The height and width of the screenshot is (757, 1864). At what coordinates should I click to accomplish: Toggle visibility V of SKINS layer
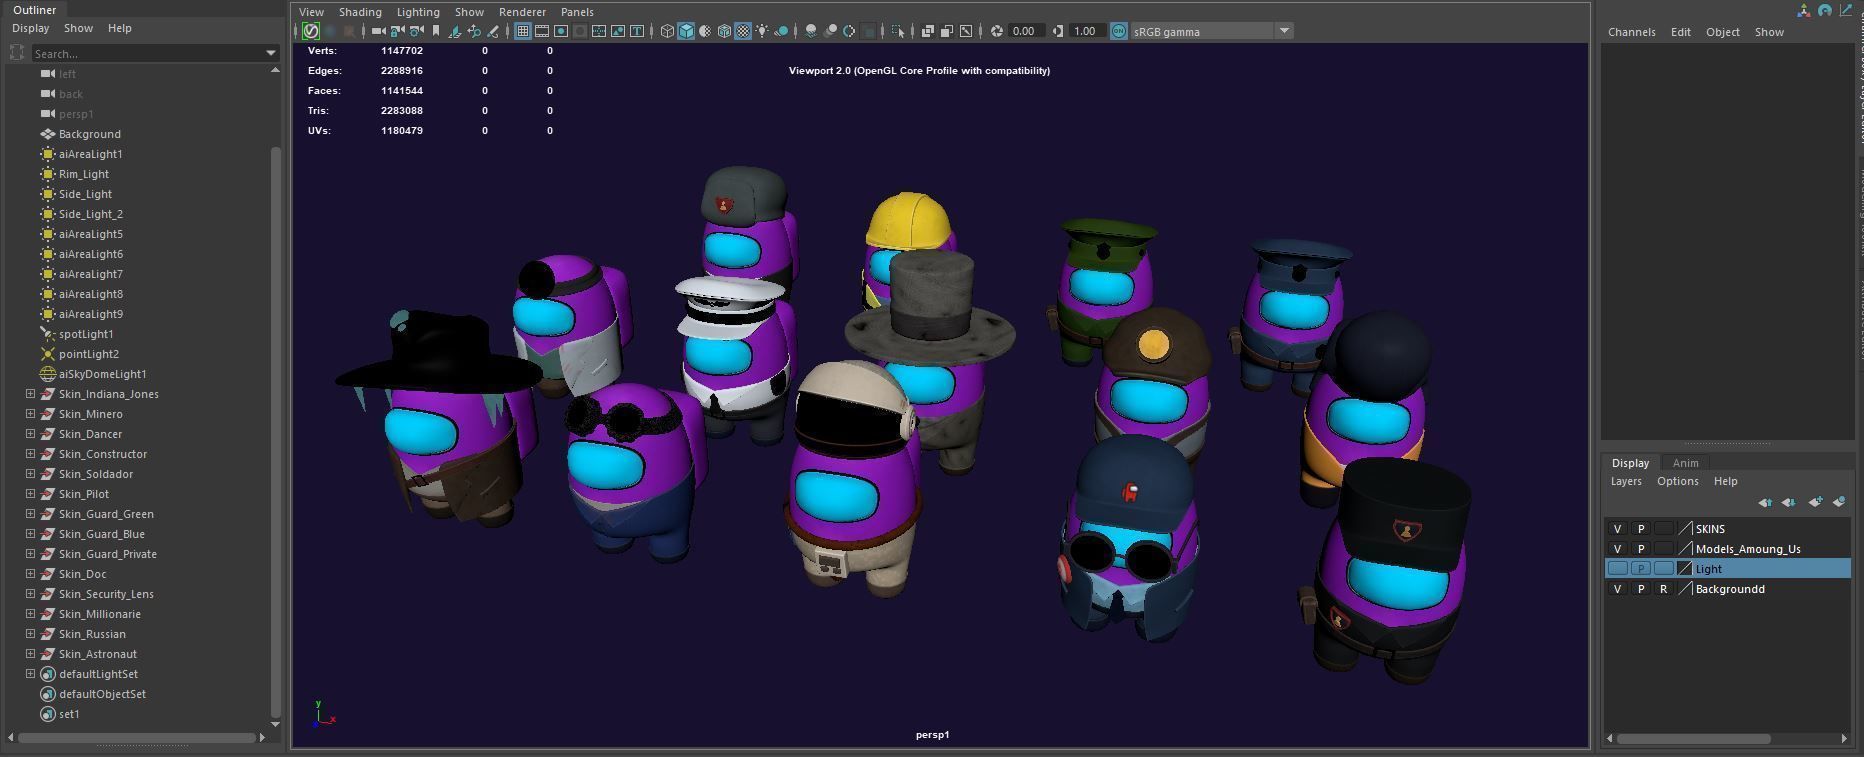click(x=1617, y=529)
